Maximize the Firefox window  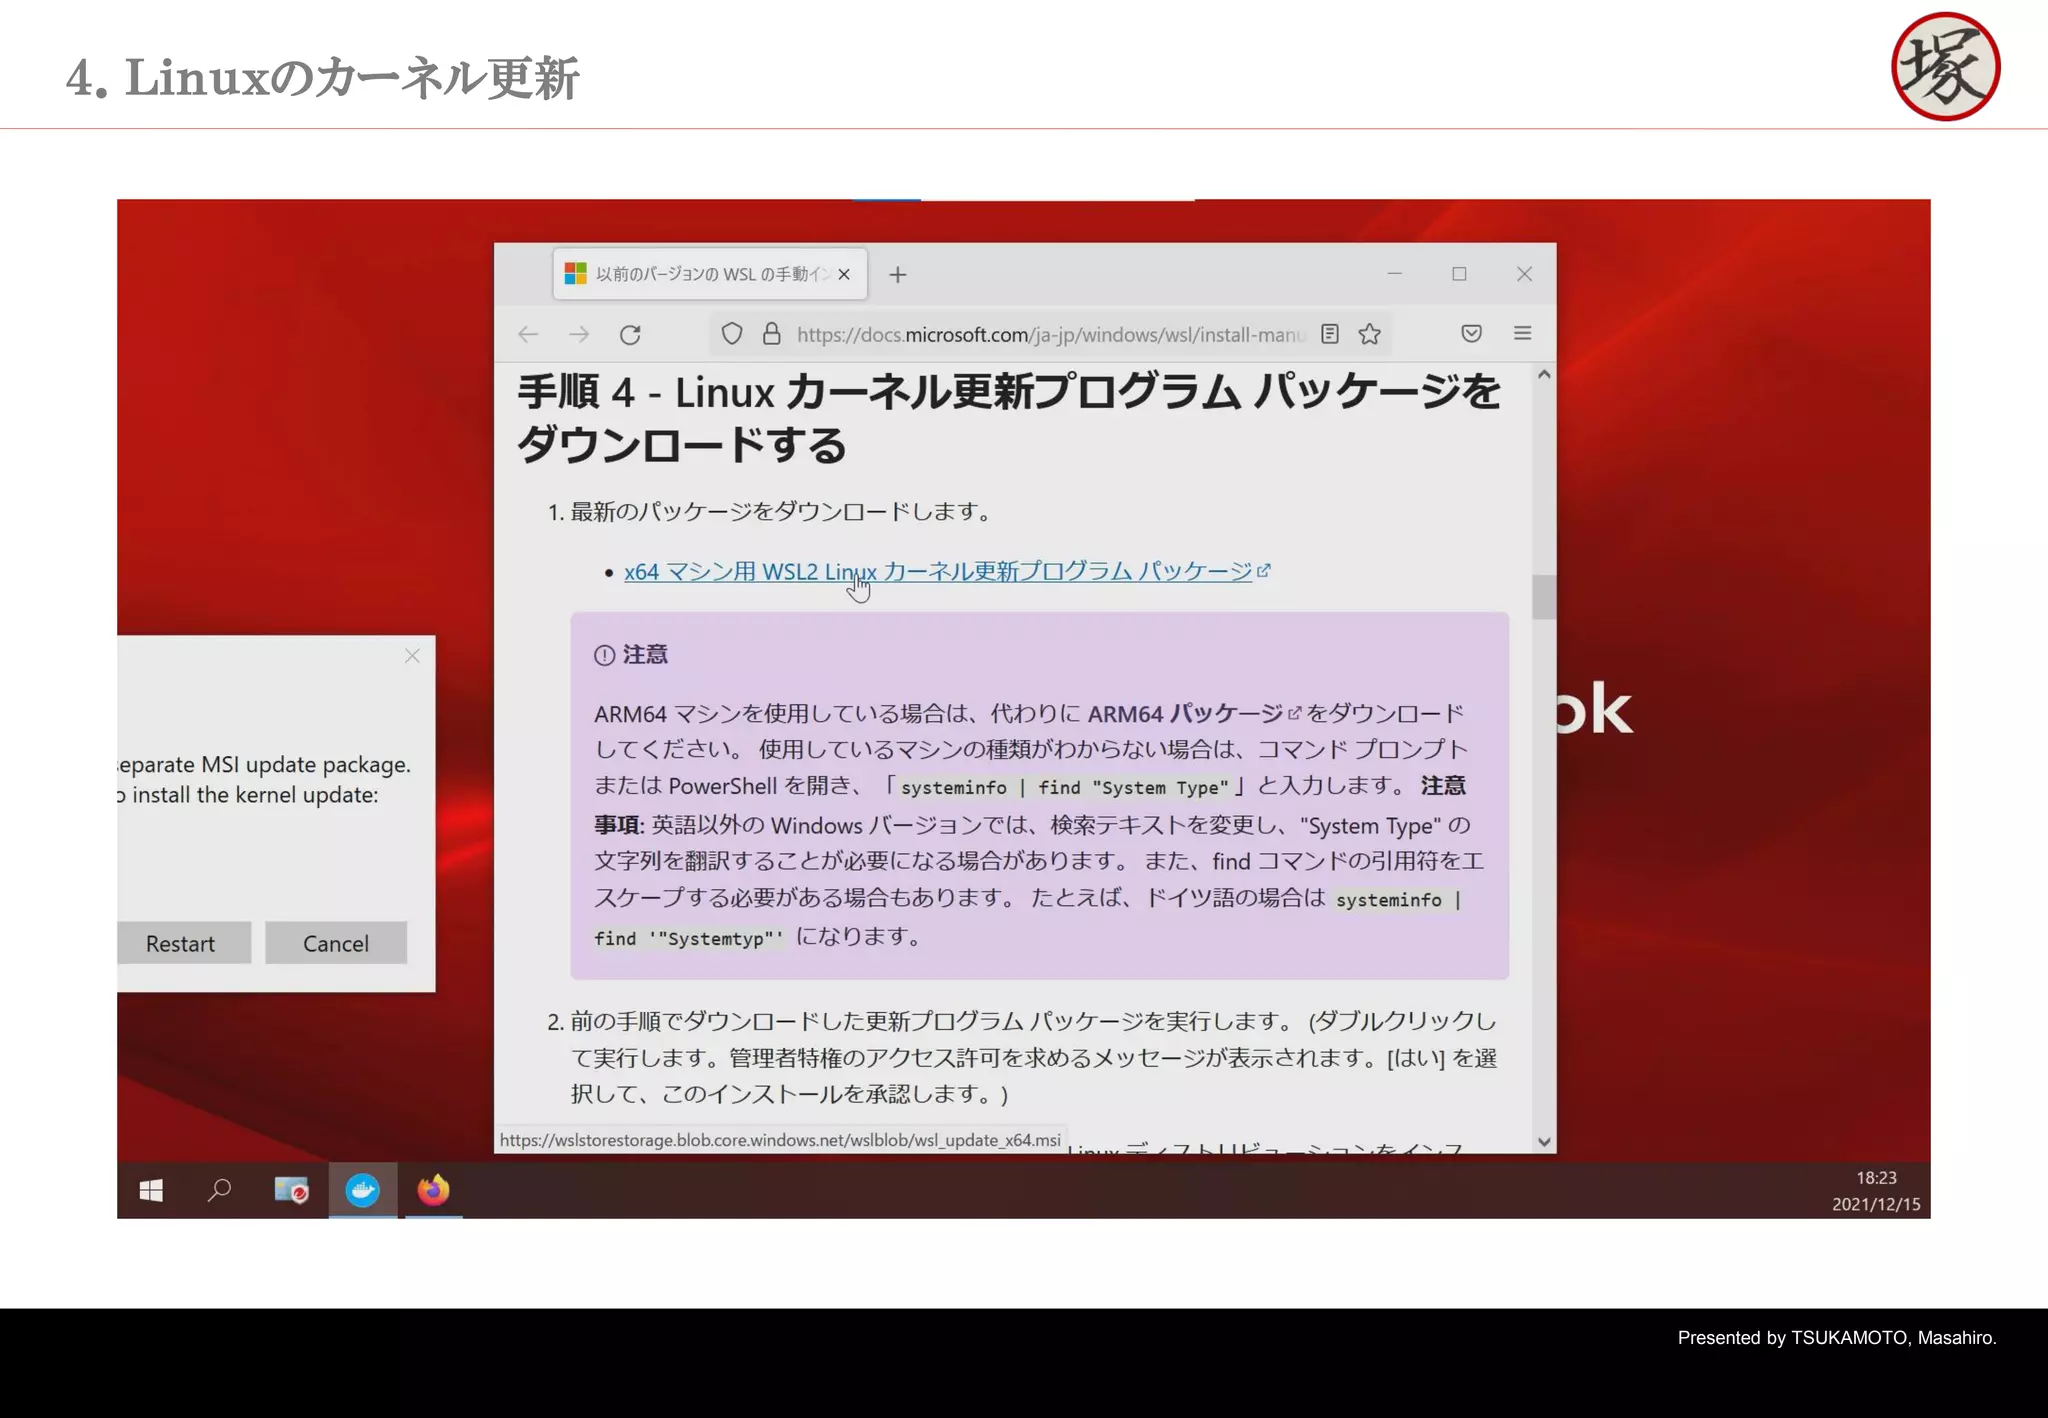tap(1459, 273)
